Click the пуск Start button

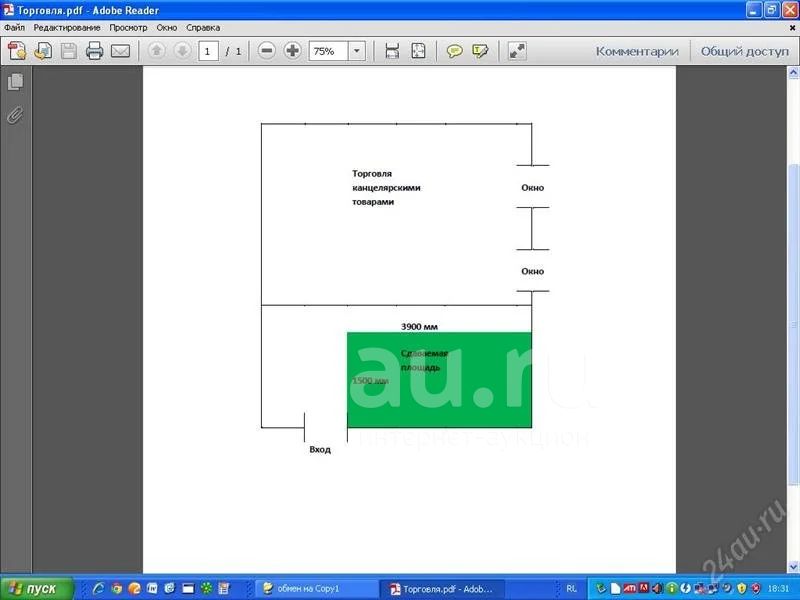(x=36, y=588)
